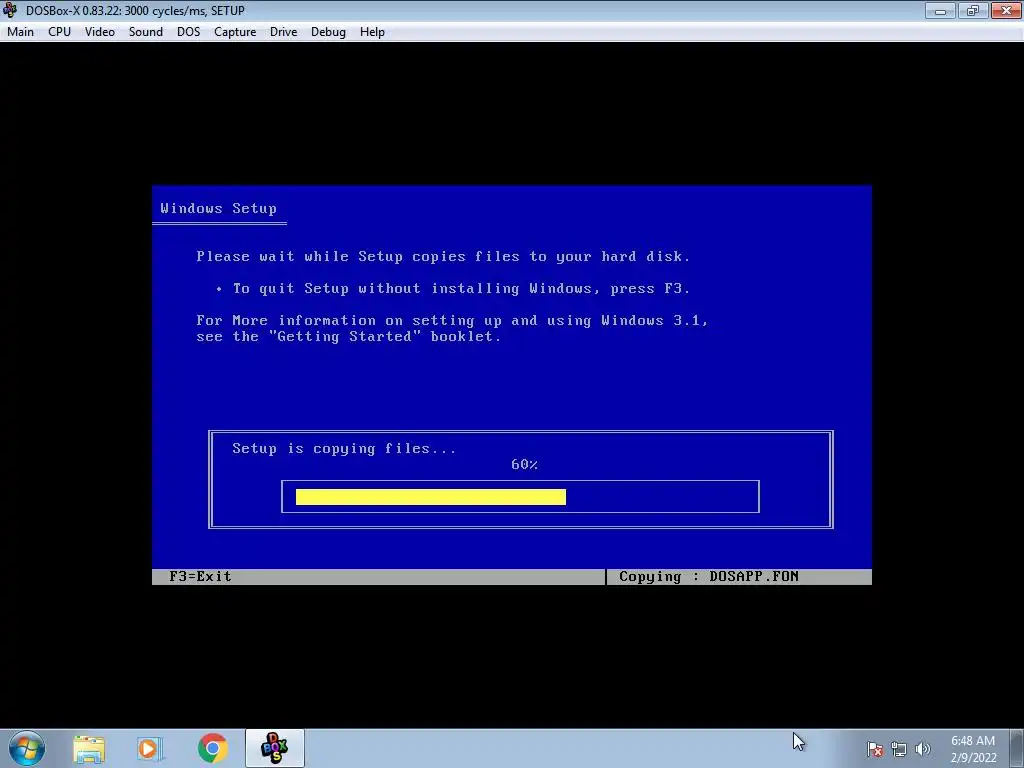Click the 'Please wait while Setup copies files' line

[443, 256]
